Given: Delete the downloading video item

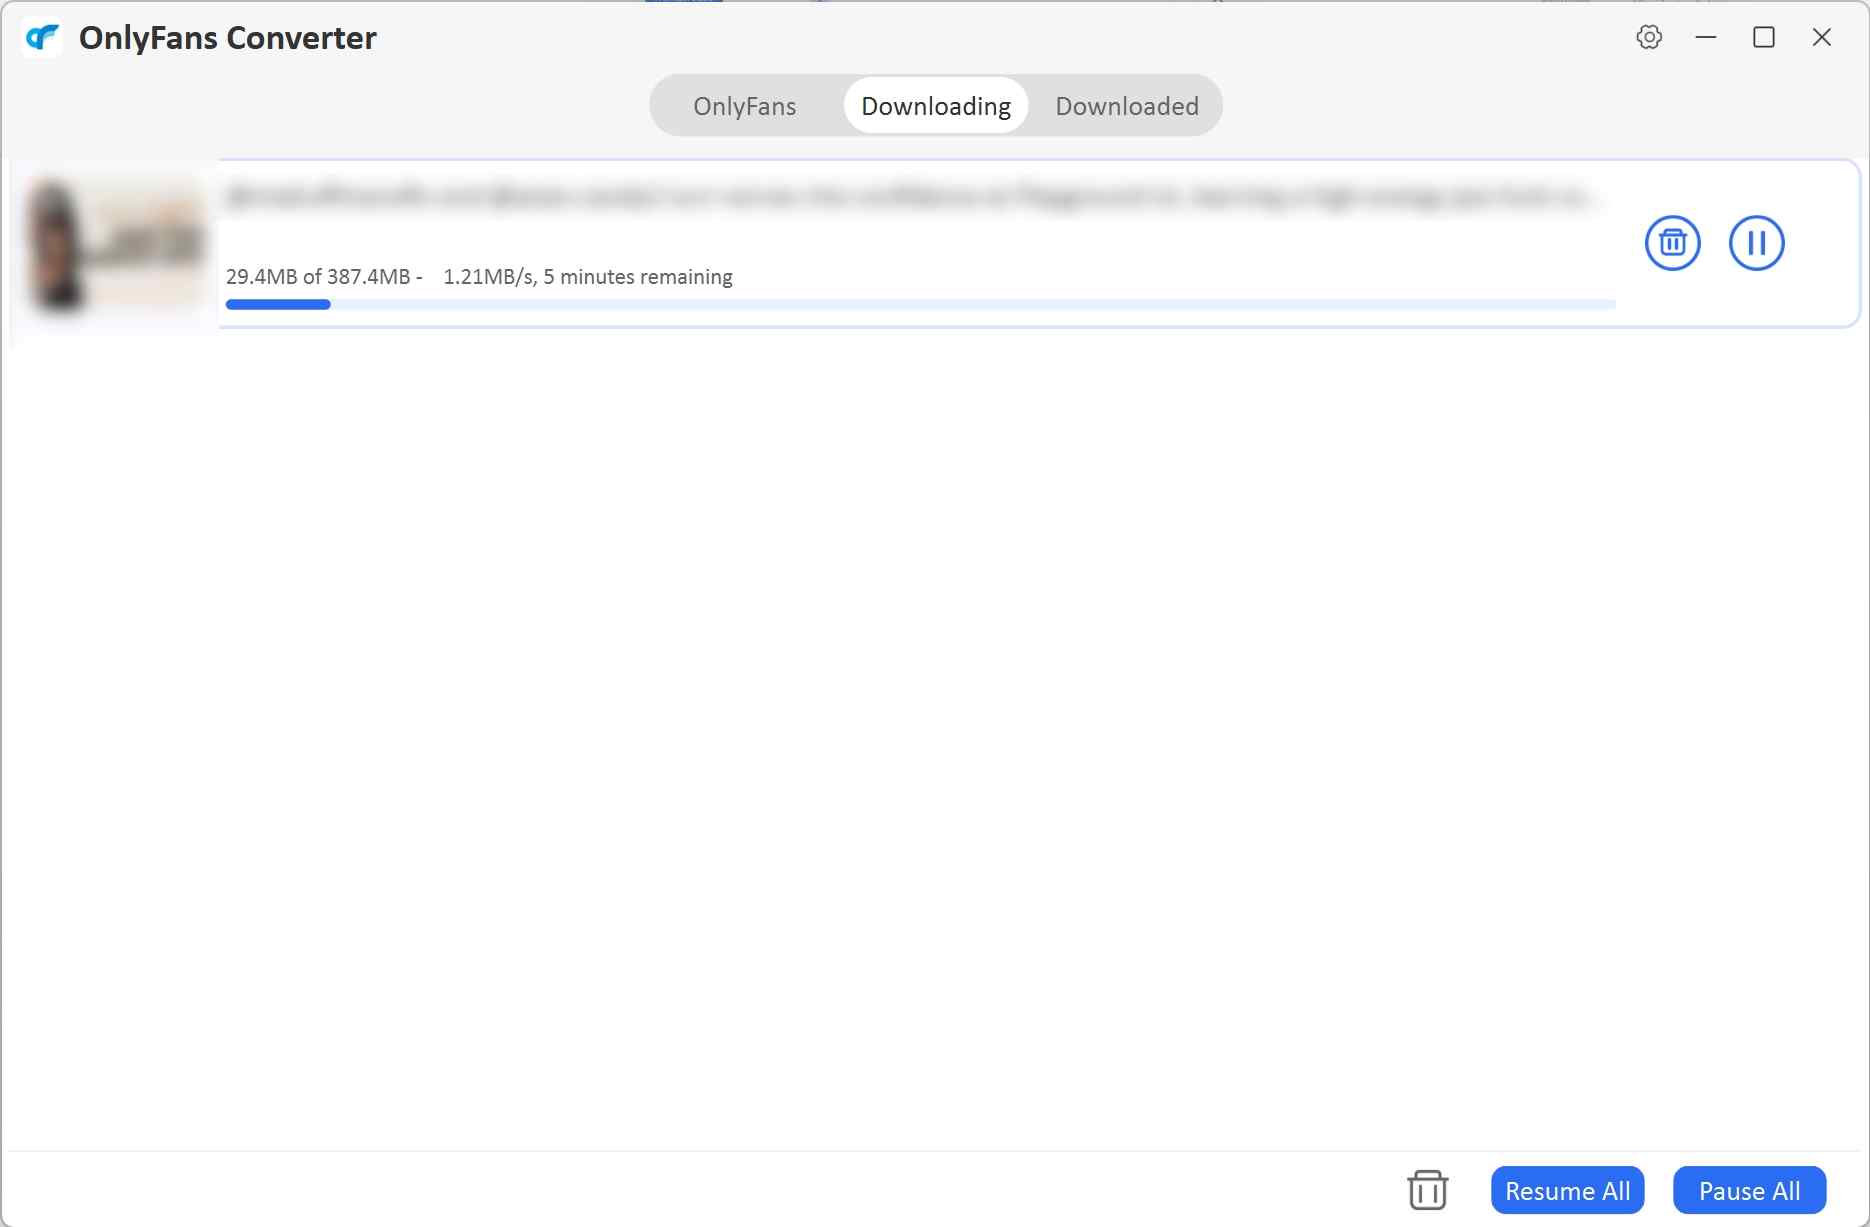Looking at the screenshot, I should point(1672,243).
